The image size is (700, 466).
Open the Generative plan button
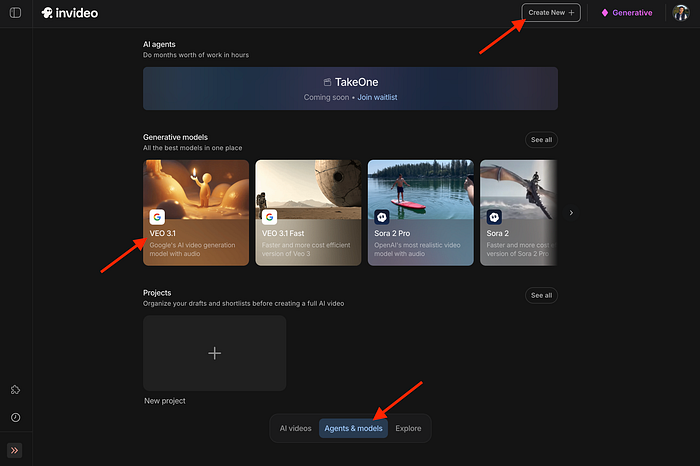coord(626,13)
